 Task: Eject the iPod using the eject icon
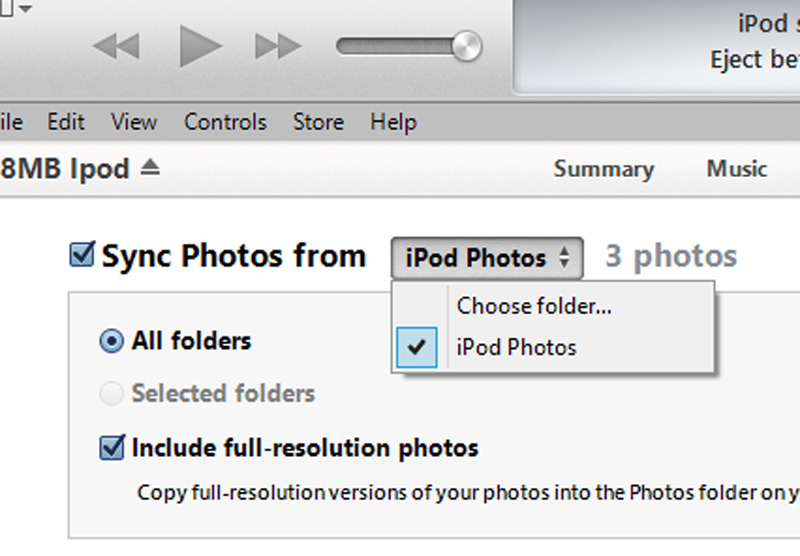coord(150,169)
